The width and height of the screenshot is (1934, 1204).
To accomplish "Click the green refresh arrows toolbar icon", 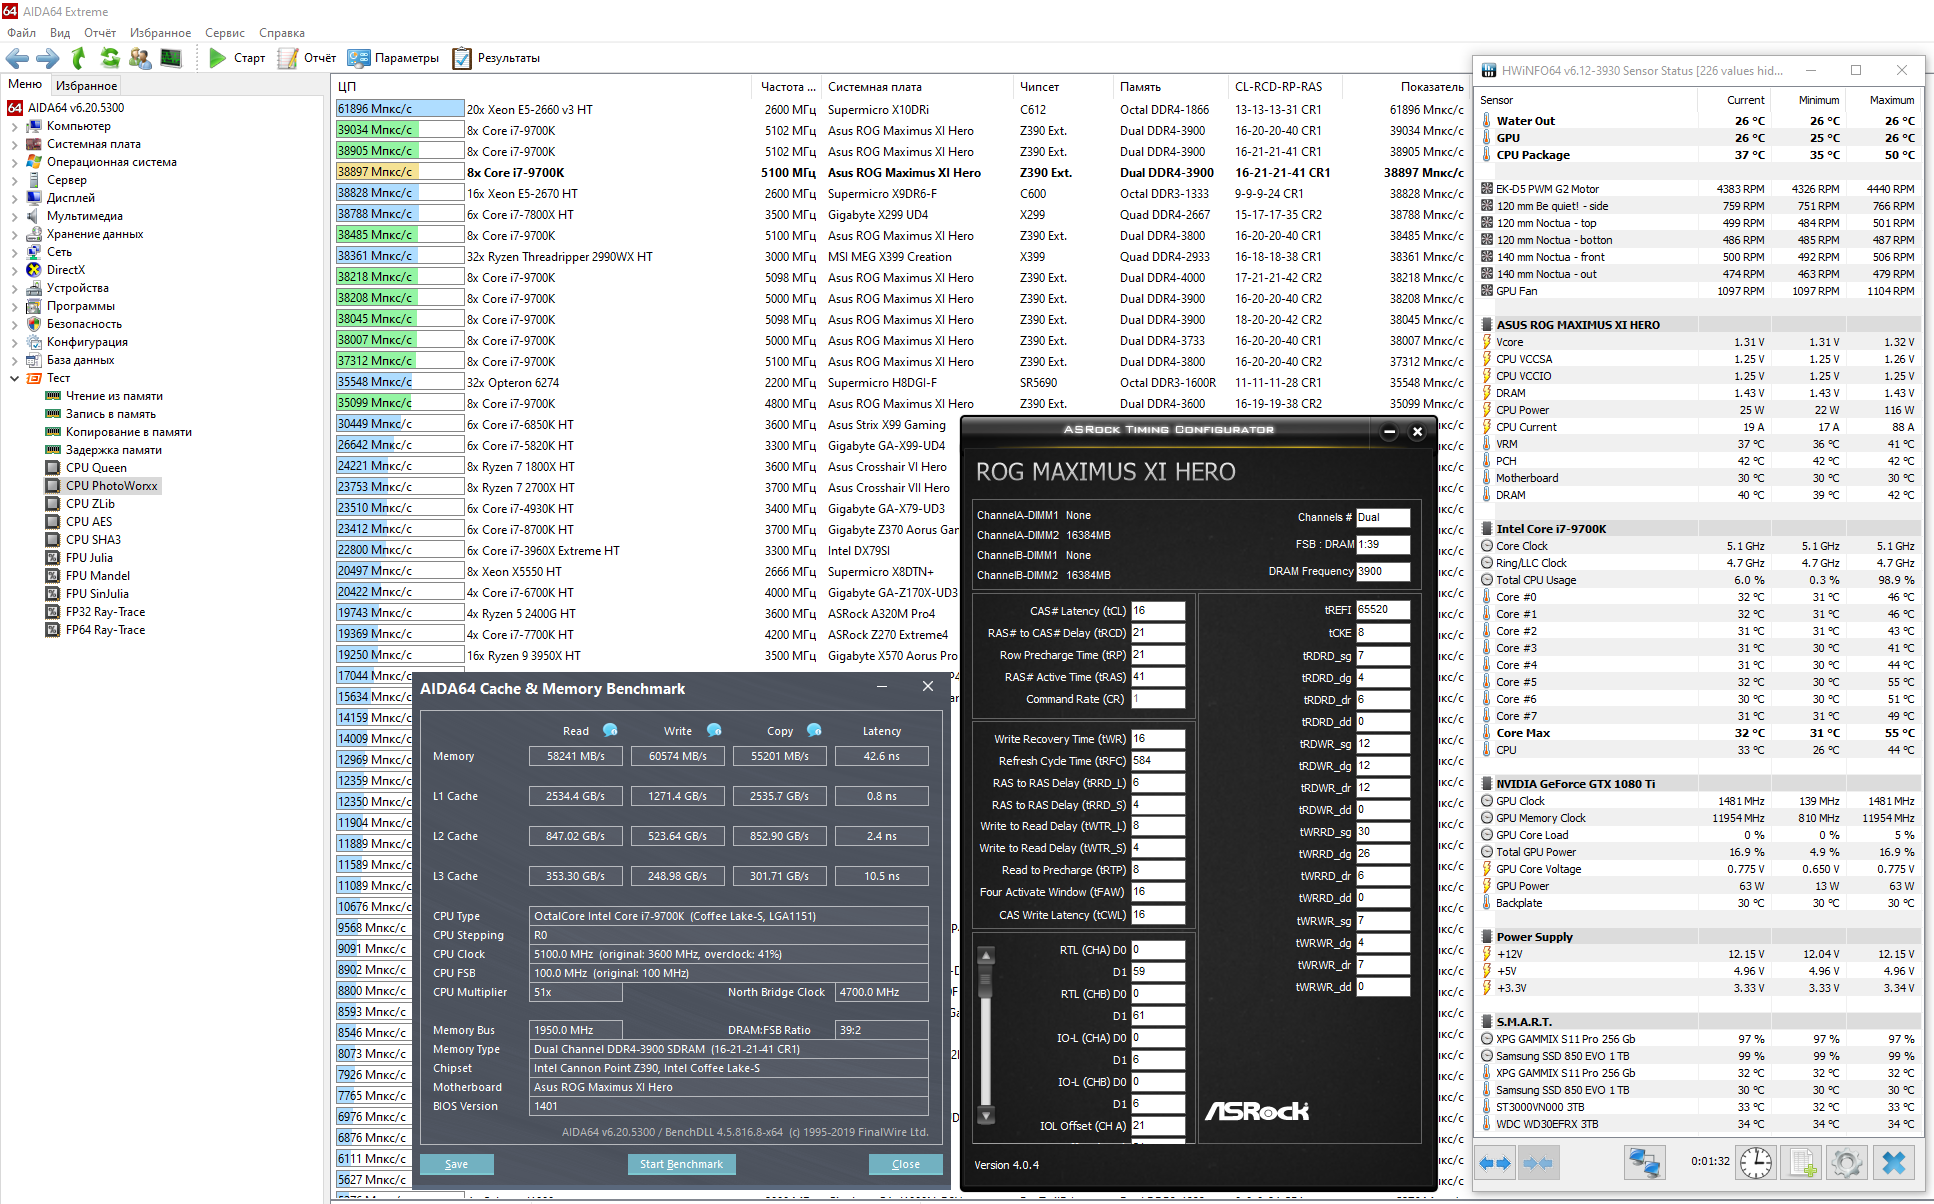I will tap(110, 58).
